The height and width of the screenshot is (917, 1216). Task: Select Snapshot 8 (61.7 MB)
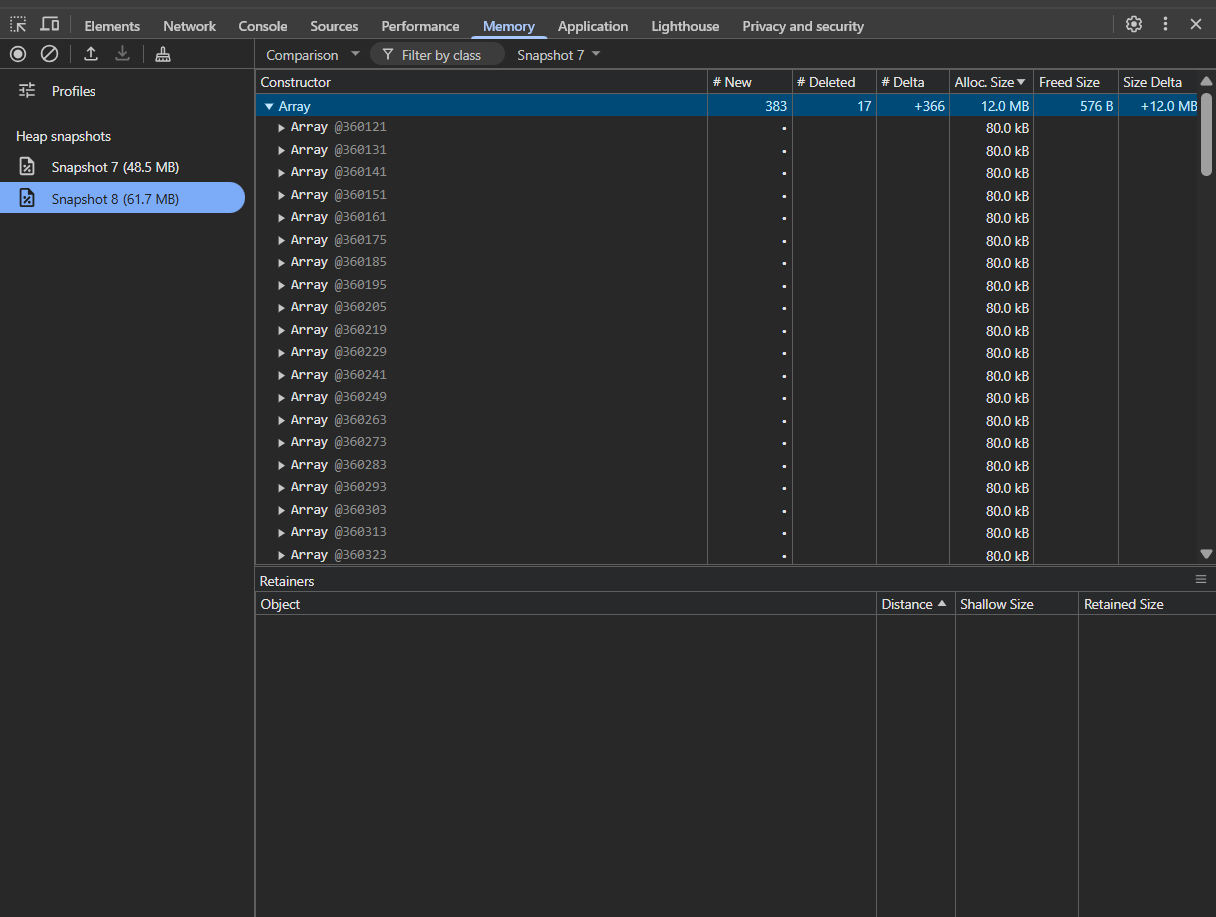(x=122, y=199)
